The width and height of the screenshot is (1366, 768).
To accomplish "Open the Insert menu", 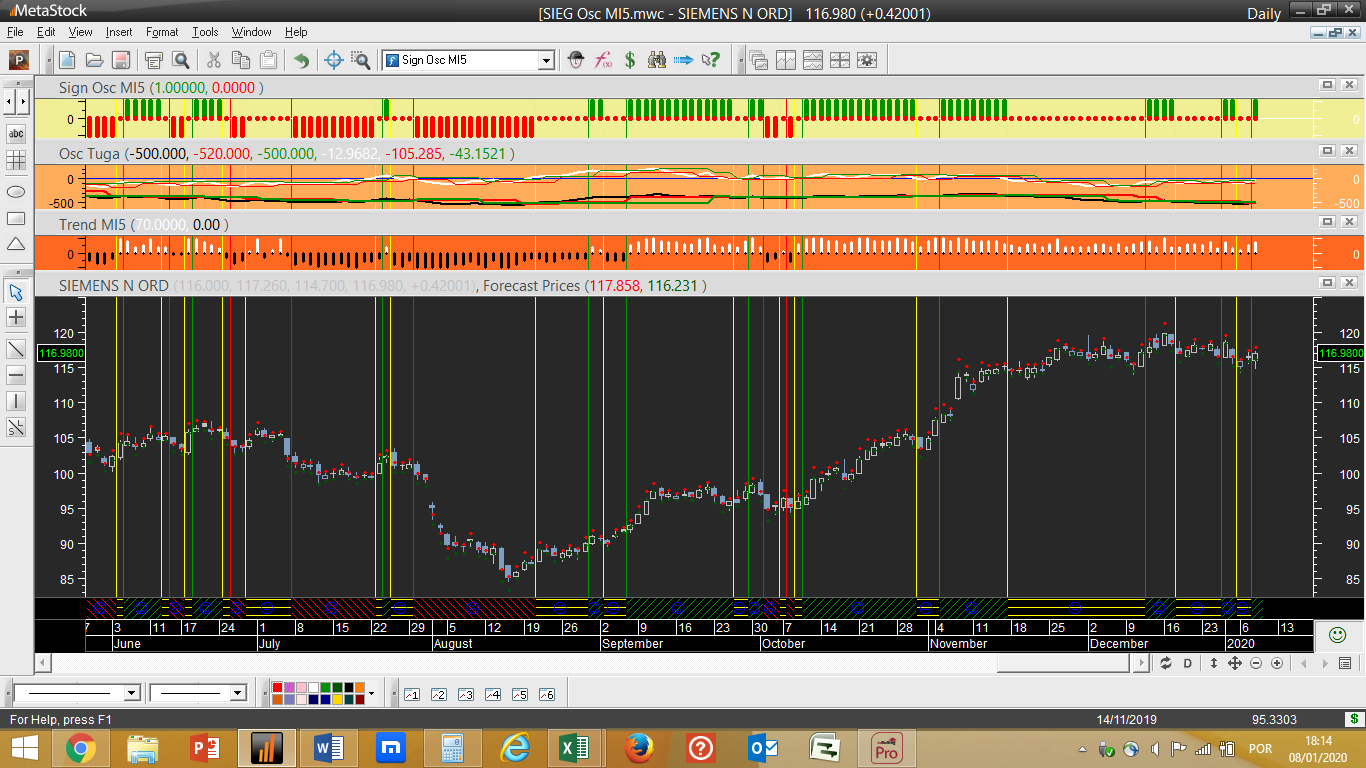I will pyautogui.click(x=118, y=32).
